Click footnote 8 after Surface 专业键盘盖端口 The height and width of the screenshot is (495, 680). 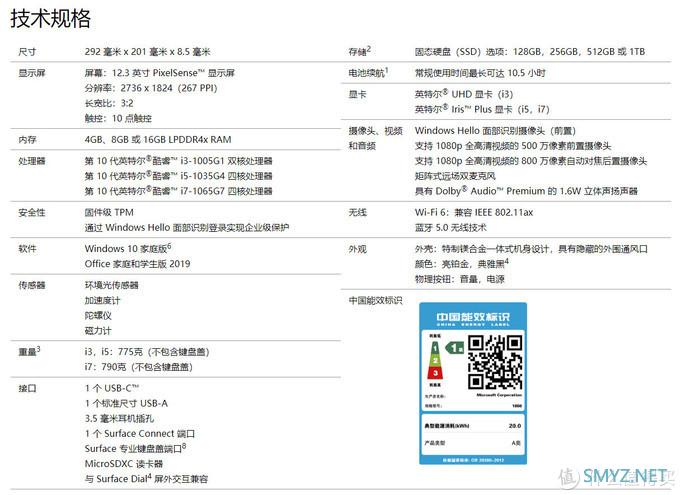185,445
